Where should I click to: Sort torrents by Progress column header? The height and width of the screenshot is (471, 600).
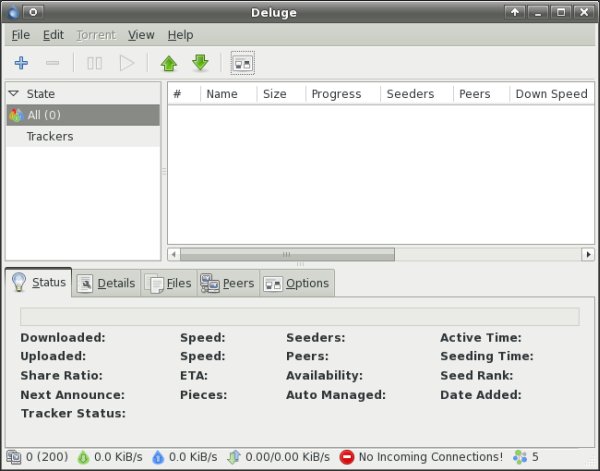coord(336,94)
